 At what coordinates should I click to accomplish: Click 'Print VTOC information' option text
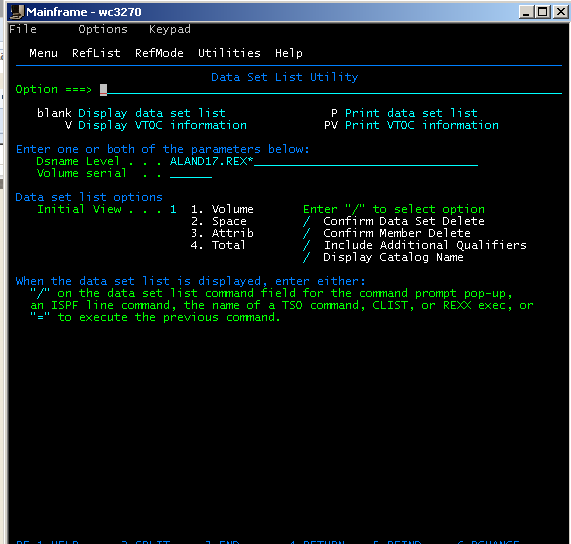422,125
